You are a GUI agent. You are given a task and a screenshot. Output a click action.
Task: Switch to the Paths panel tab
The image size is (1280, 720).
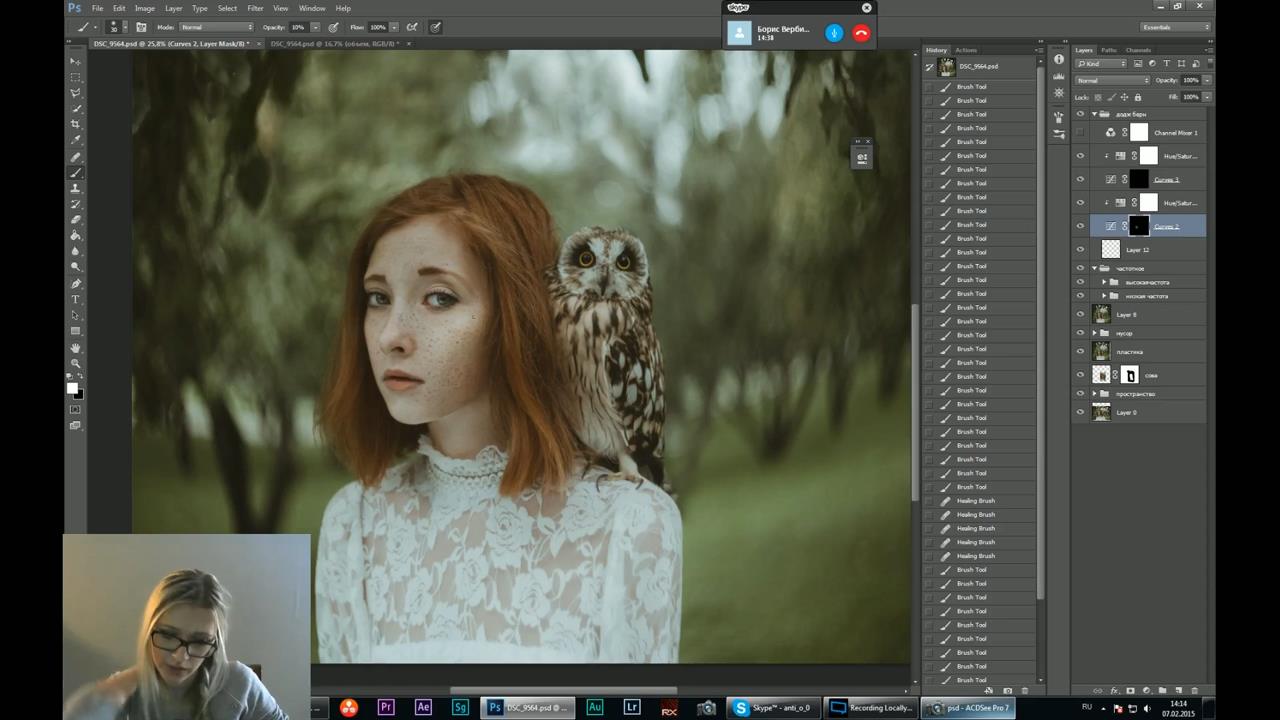[1109, 50]
